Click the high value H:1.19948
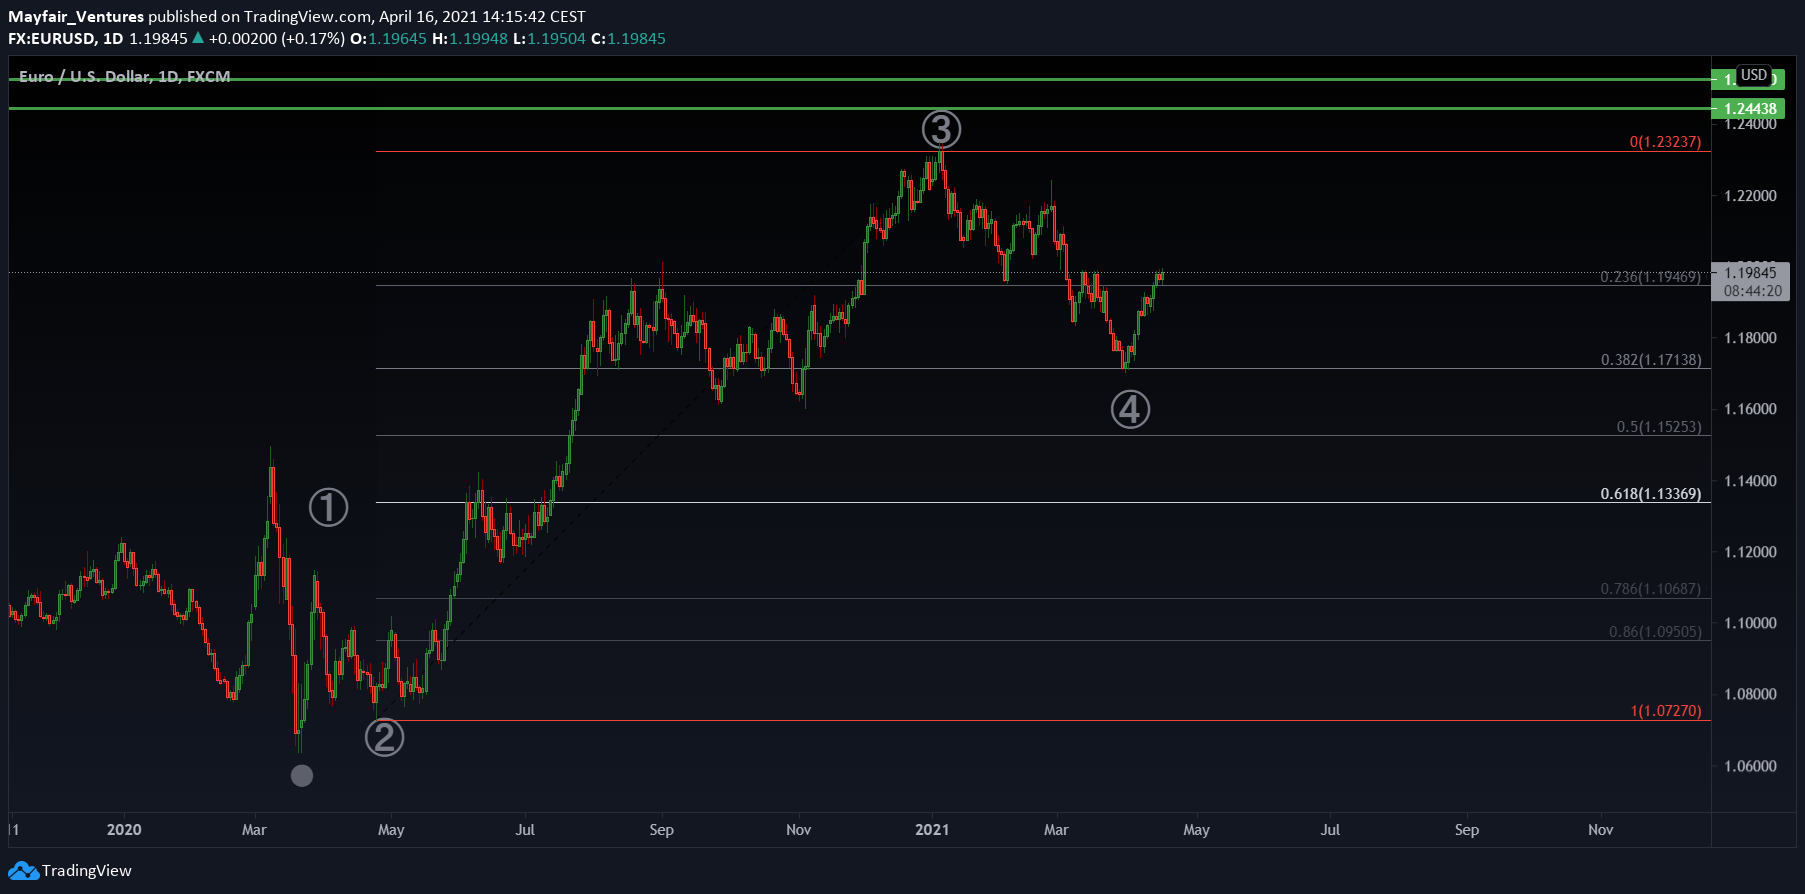This screenshot has width=1805, height=894. coord(470,38)
